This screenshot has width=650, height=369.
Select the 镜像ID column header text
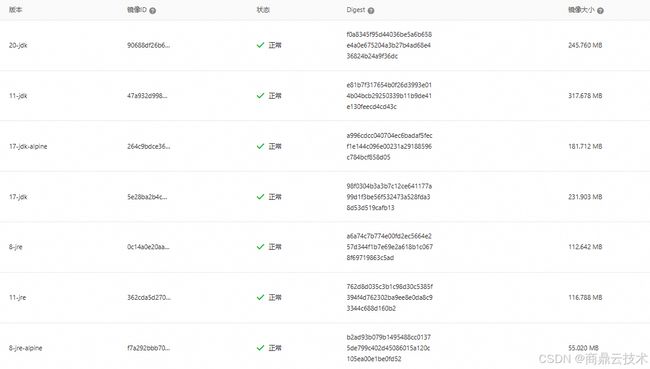pyautogui.click(x=137, y=10)
